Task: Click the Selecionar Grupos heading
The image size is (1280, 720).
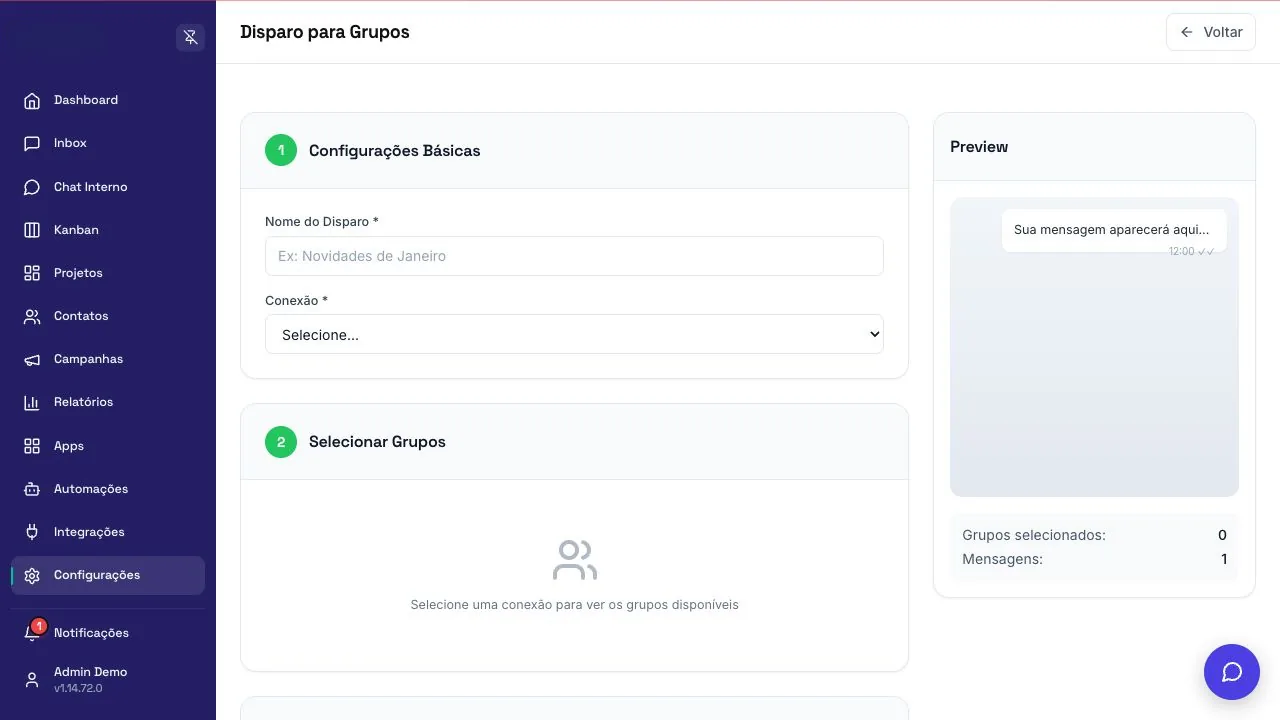Action: click(x=377, y=442)
